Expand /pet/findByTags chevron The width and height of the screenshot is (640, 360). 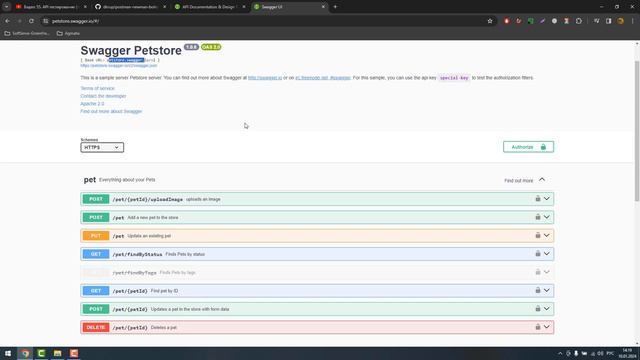547,272
